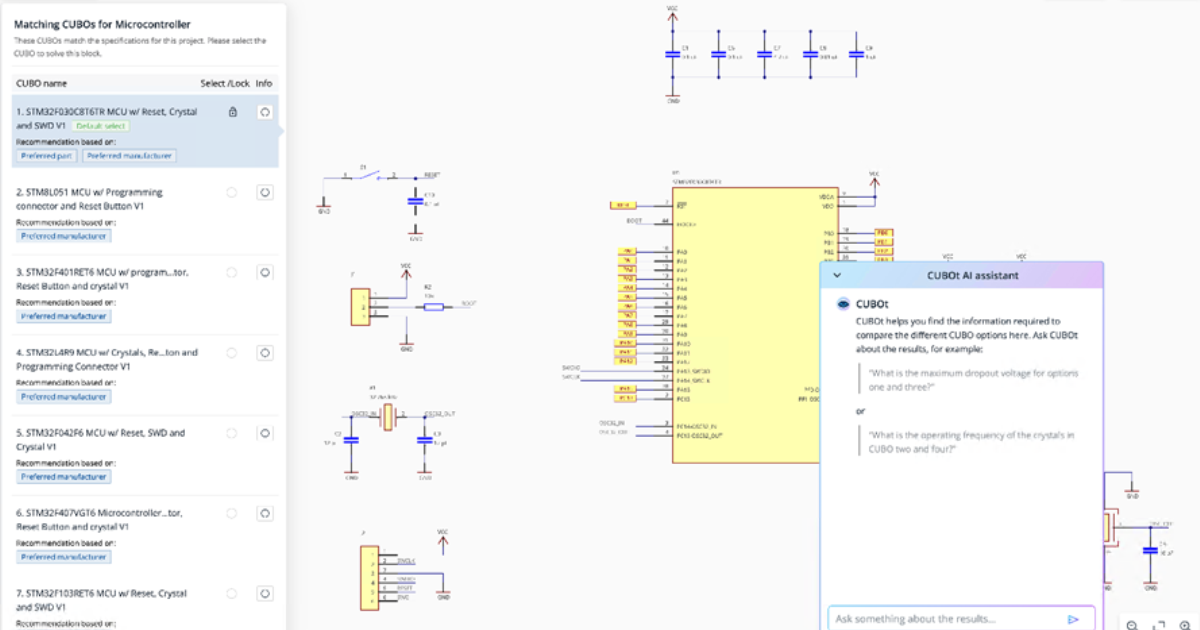1200x630 pixels.
Task: Open info for STM32F042F6 MCU
Action: pos(265,433)
